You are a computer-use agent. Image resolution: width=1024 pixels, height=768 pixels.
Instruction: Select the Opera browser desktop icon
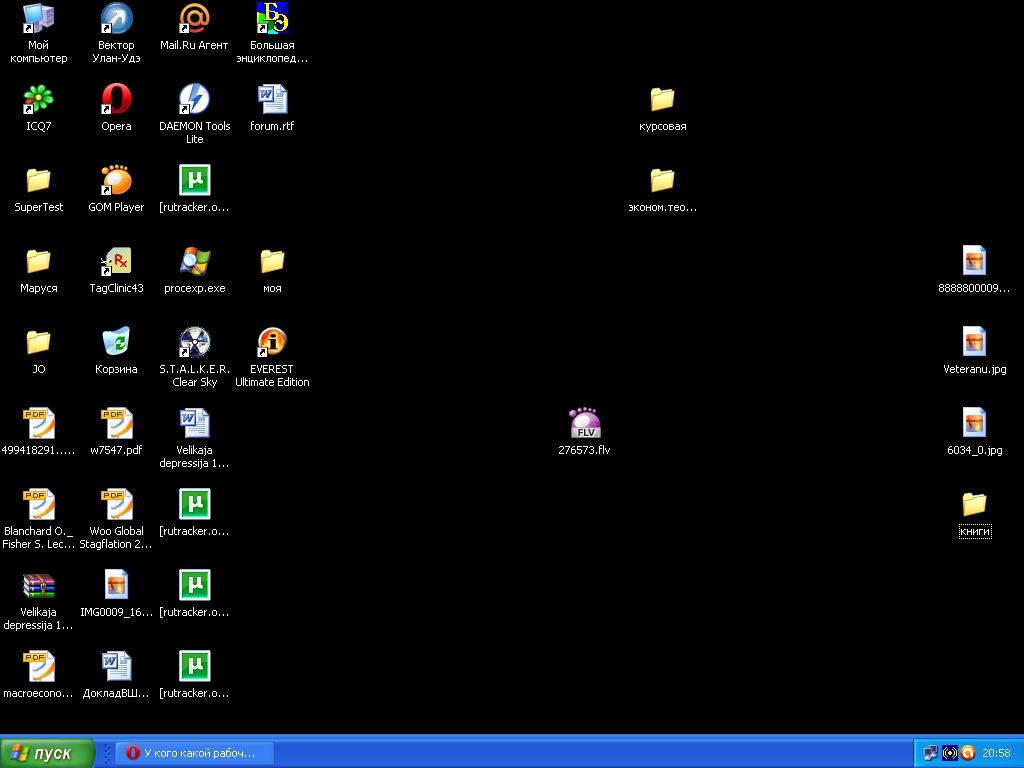(x=116, y=100)
